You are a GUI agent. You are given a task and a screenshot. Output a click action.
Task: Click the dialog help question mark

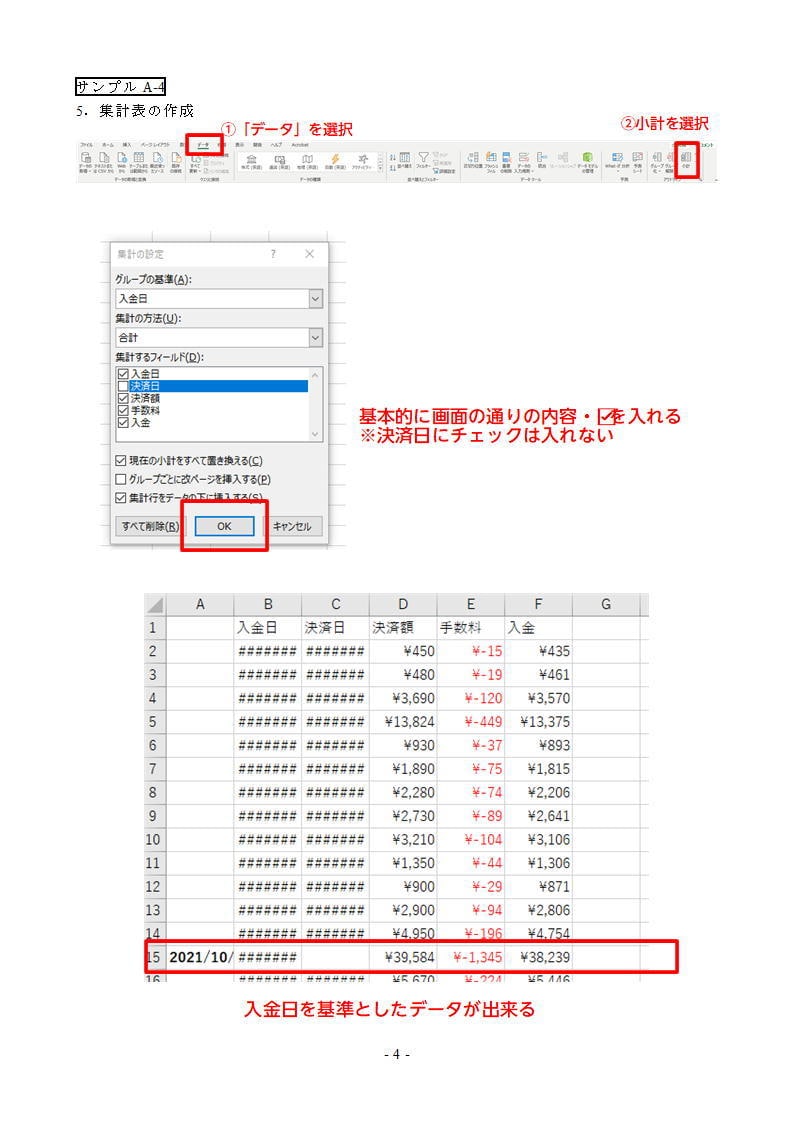273,254
